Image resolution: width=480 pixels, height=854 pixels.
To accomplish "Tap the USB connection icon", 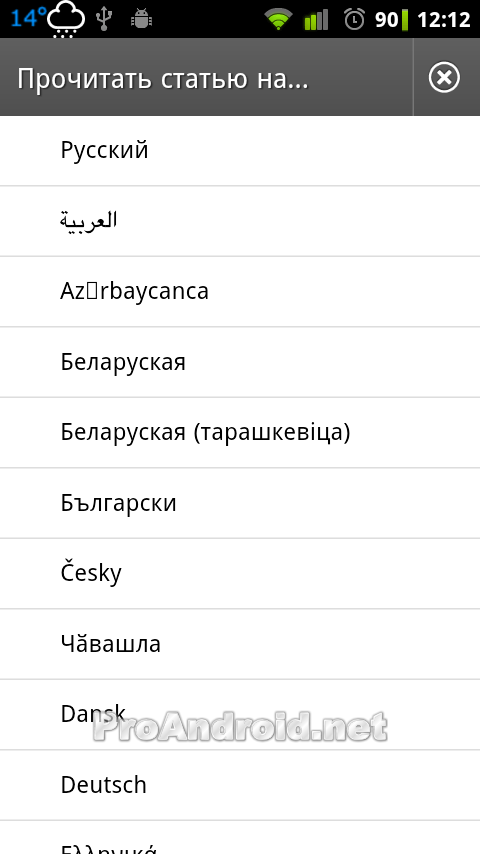I will point(102,20).
